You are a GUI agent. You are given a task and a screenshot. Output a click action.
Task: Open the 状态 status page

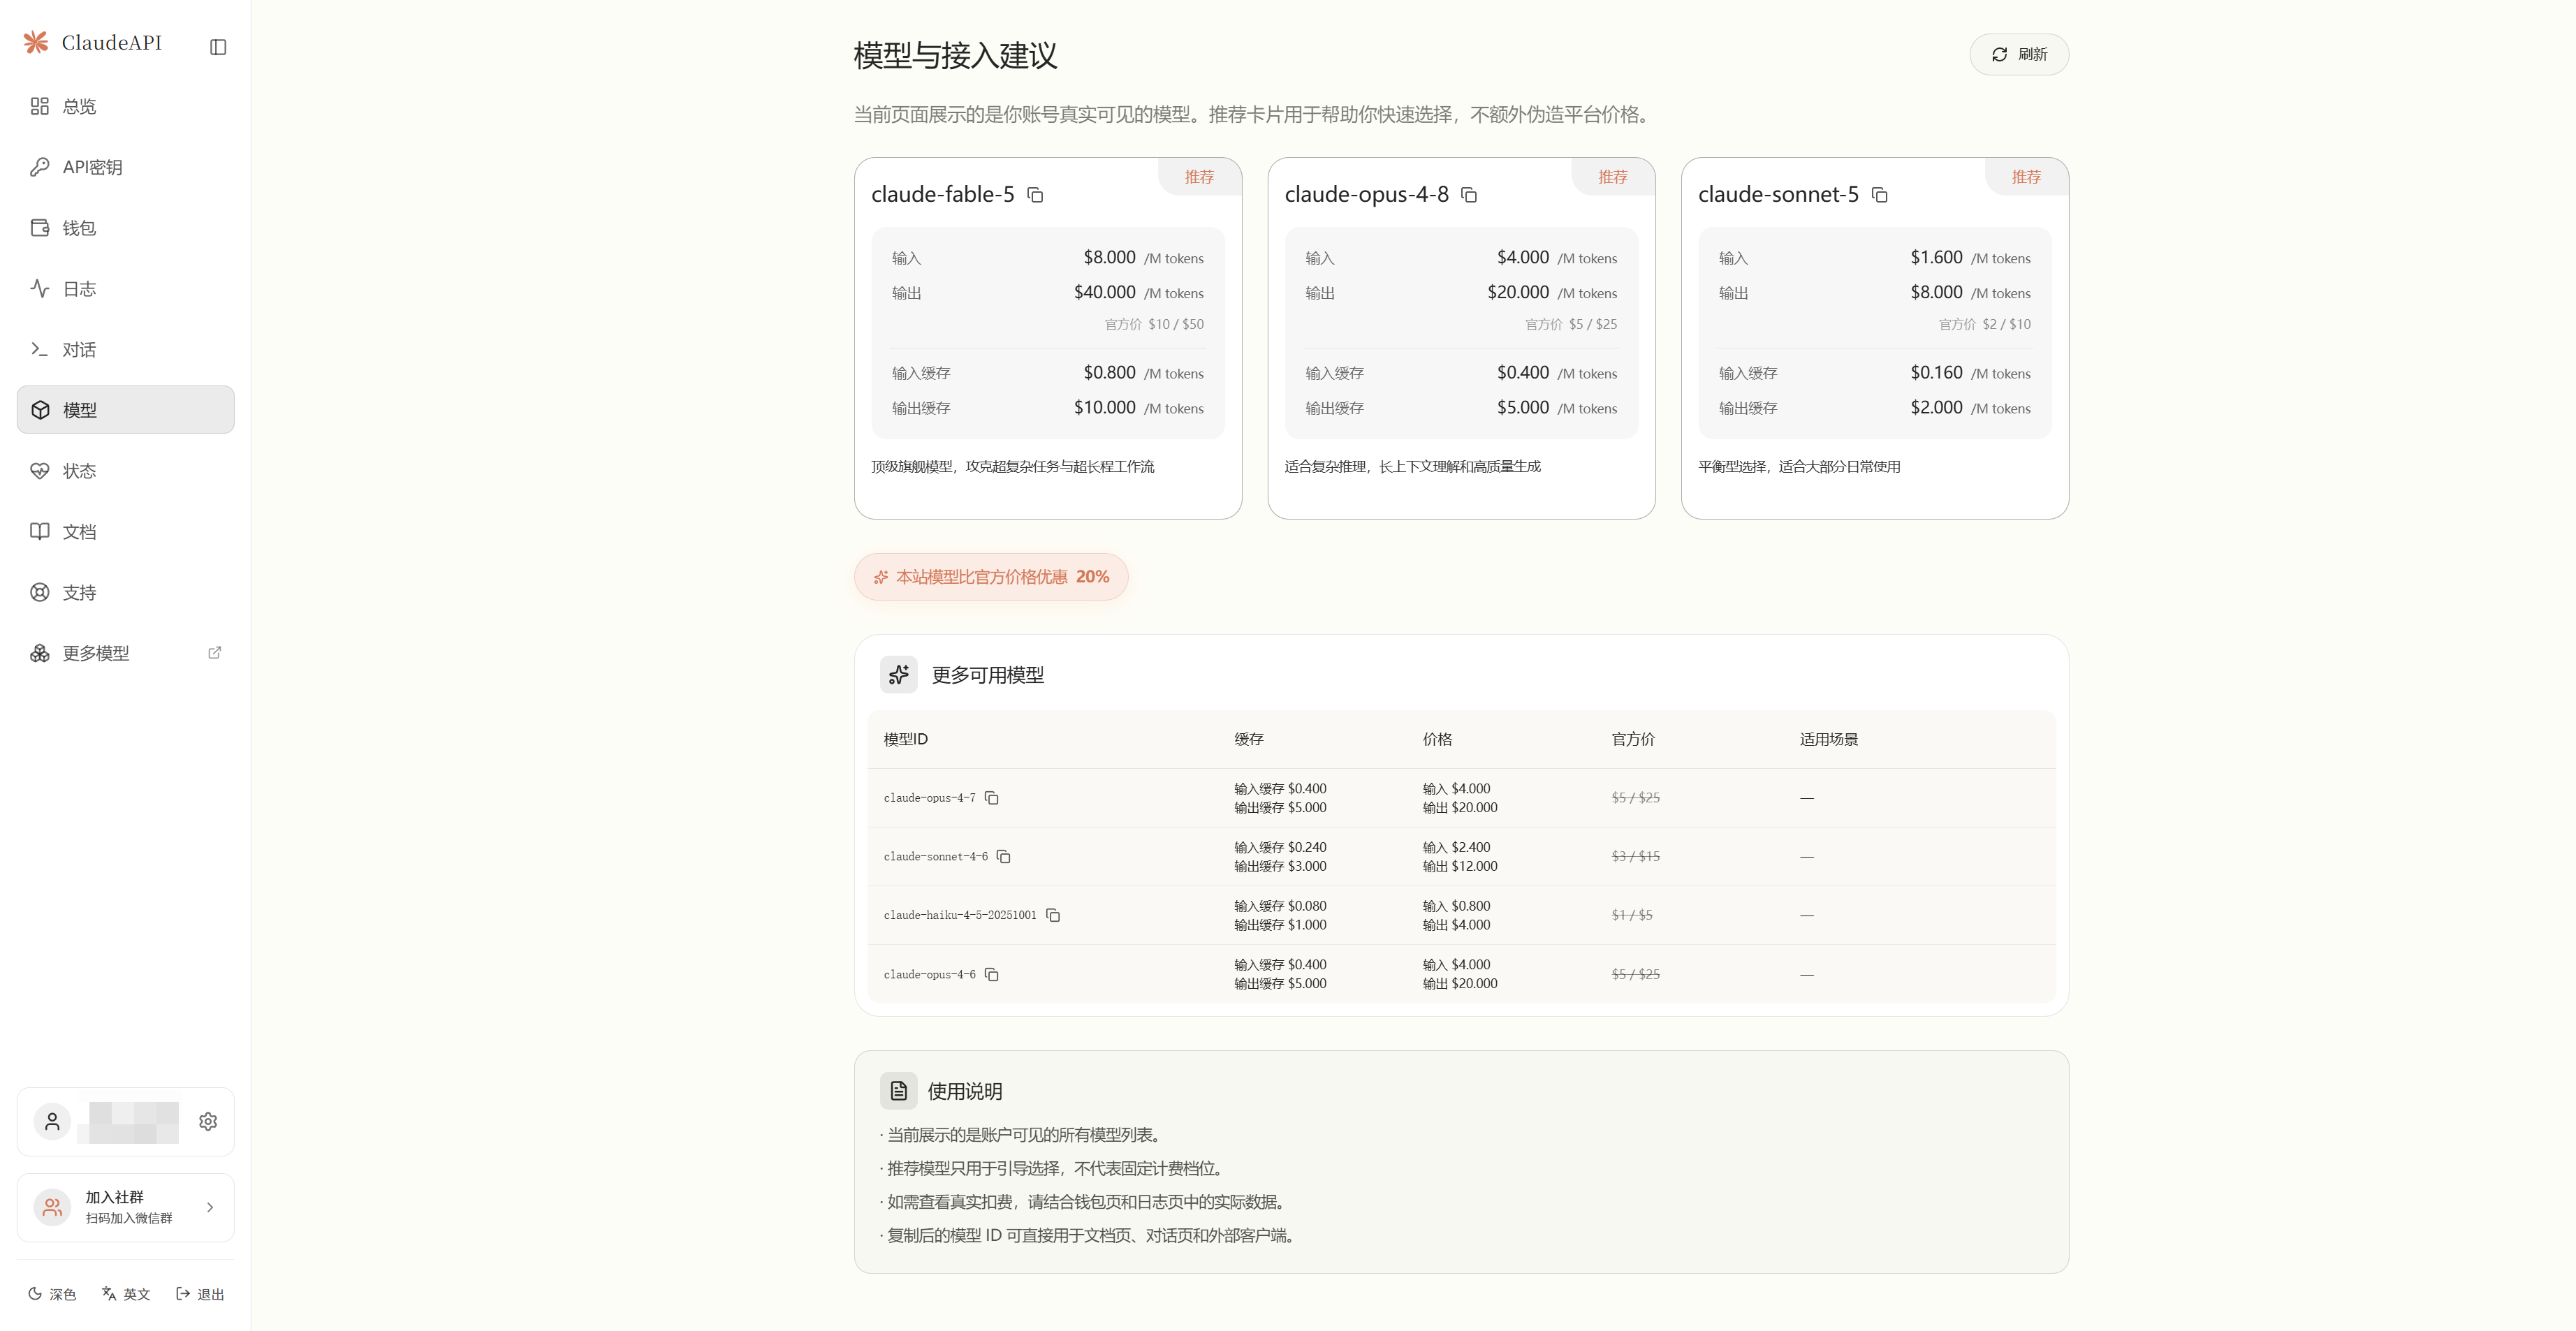126,471
